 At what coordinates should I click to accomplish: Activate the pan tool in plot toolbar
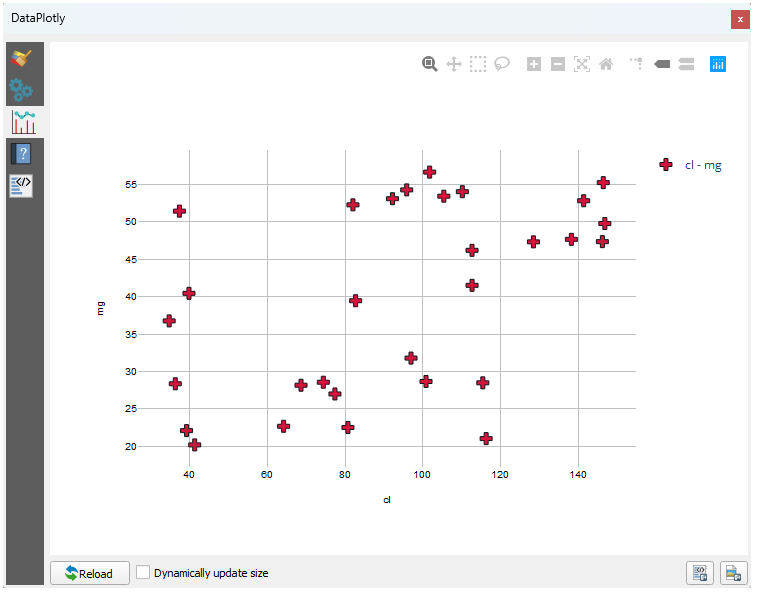(454, 64)
